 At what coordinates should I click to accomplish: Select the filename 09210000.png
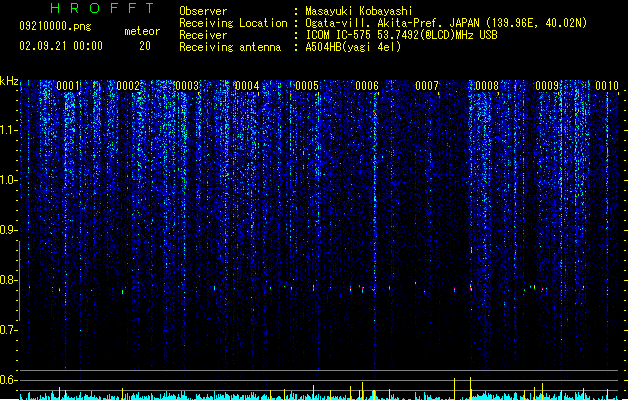55,26
